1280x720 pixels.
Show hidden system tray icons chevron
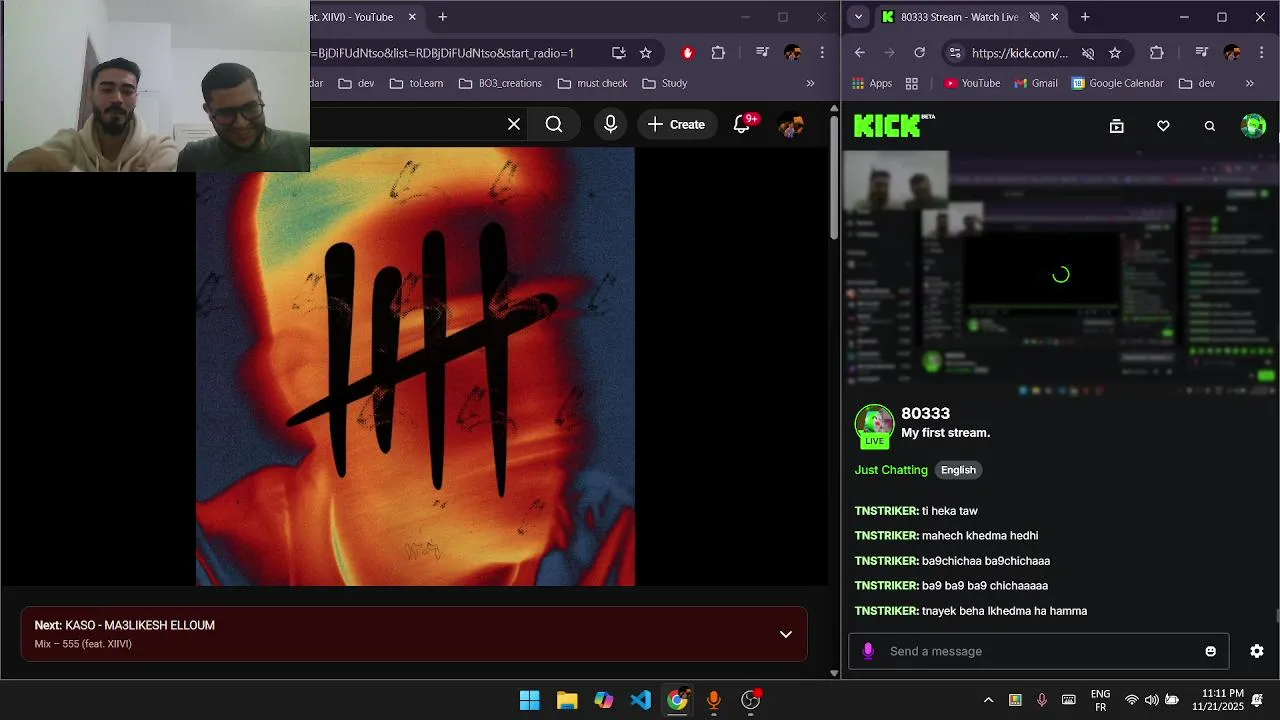tap(988, 700)
